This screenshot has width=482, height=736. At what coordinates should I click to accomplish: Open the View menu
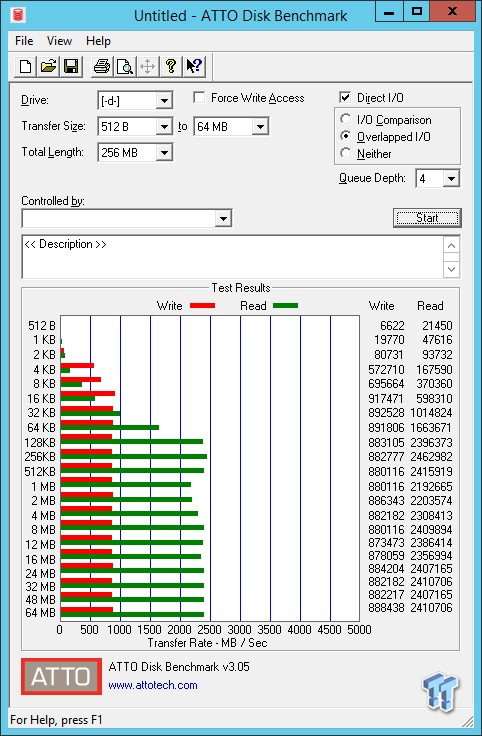(x=59, y=41)
